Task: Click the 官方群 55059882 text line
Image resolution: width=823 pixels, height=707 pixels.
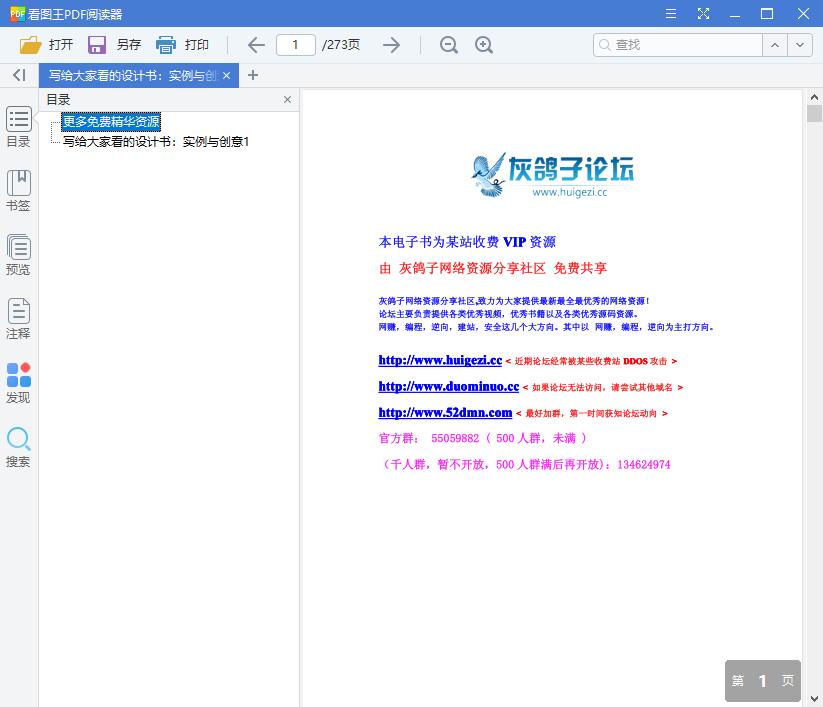Action: tap(482, 438)
